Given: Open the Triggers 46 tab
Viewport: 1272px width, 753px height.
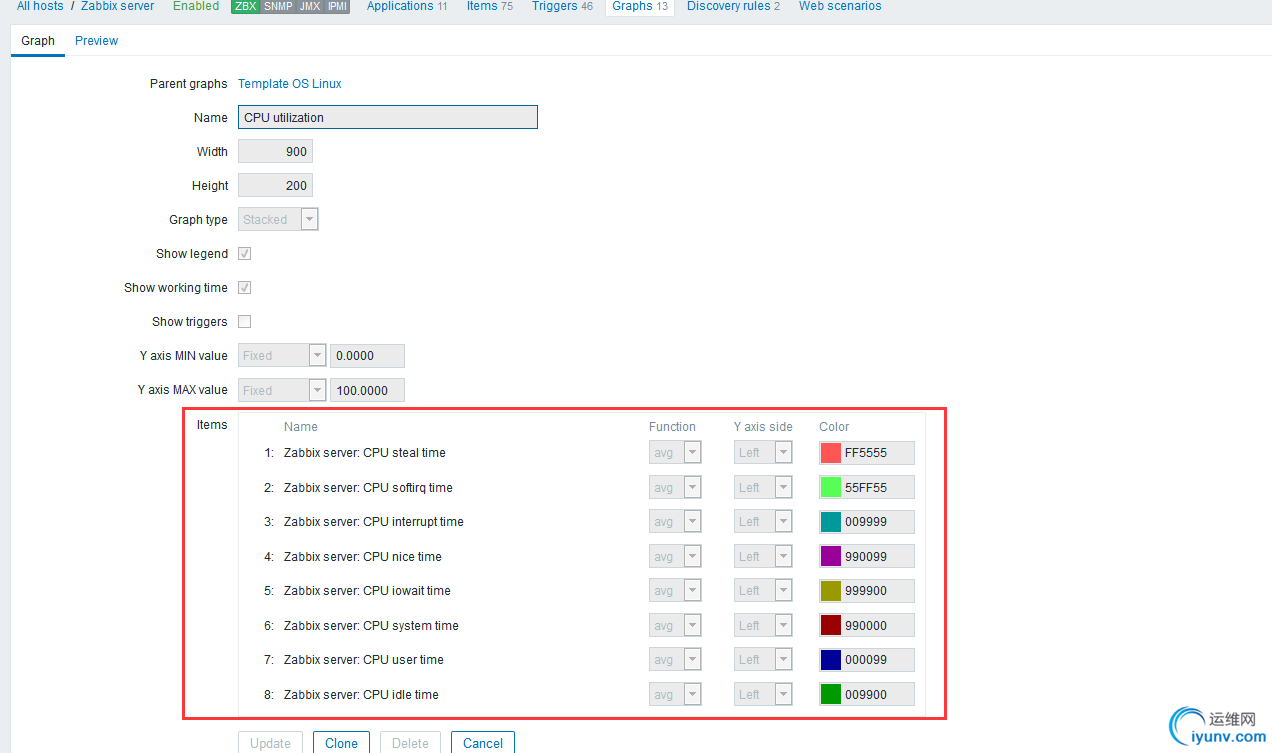Looking at the screenshot, I should pyautogui.click(x=562, y=6).
